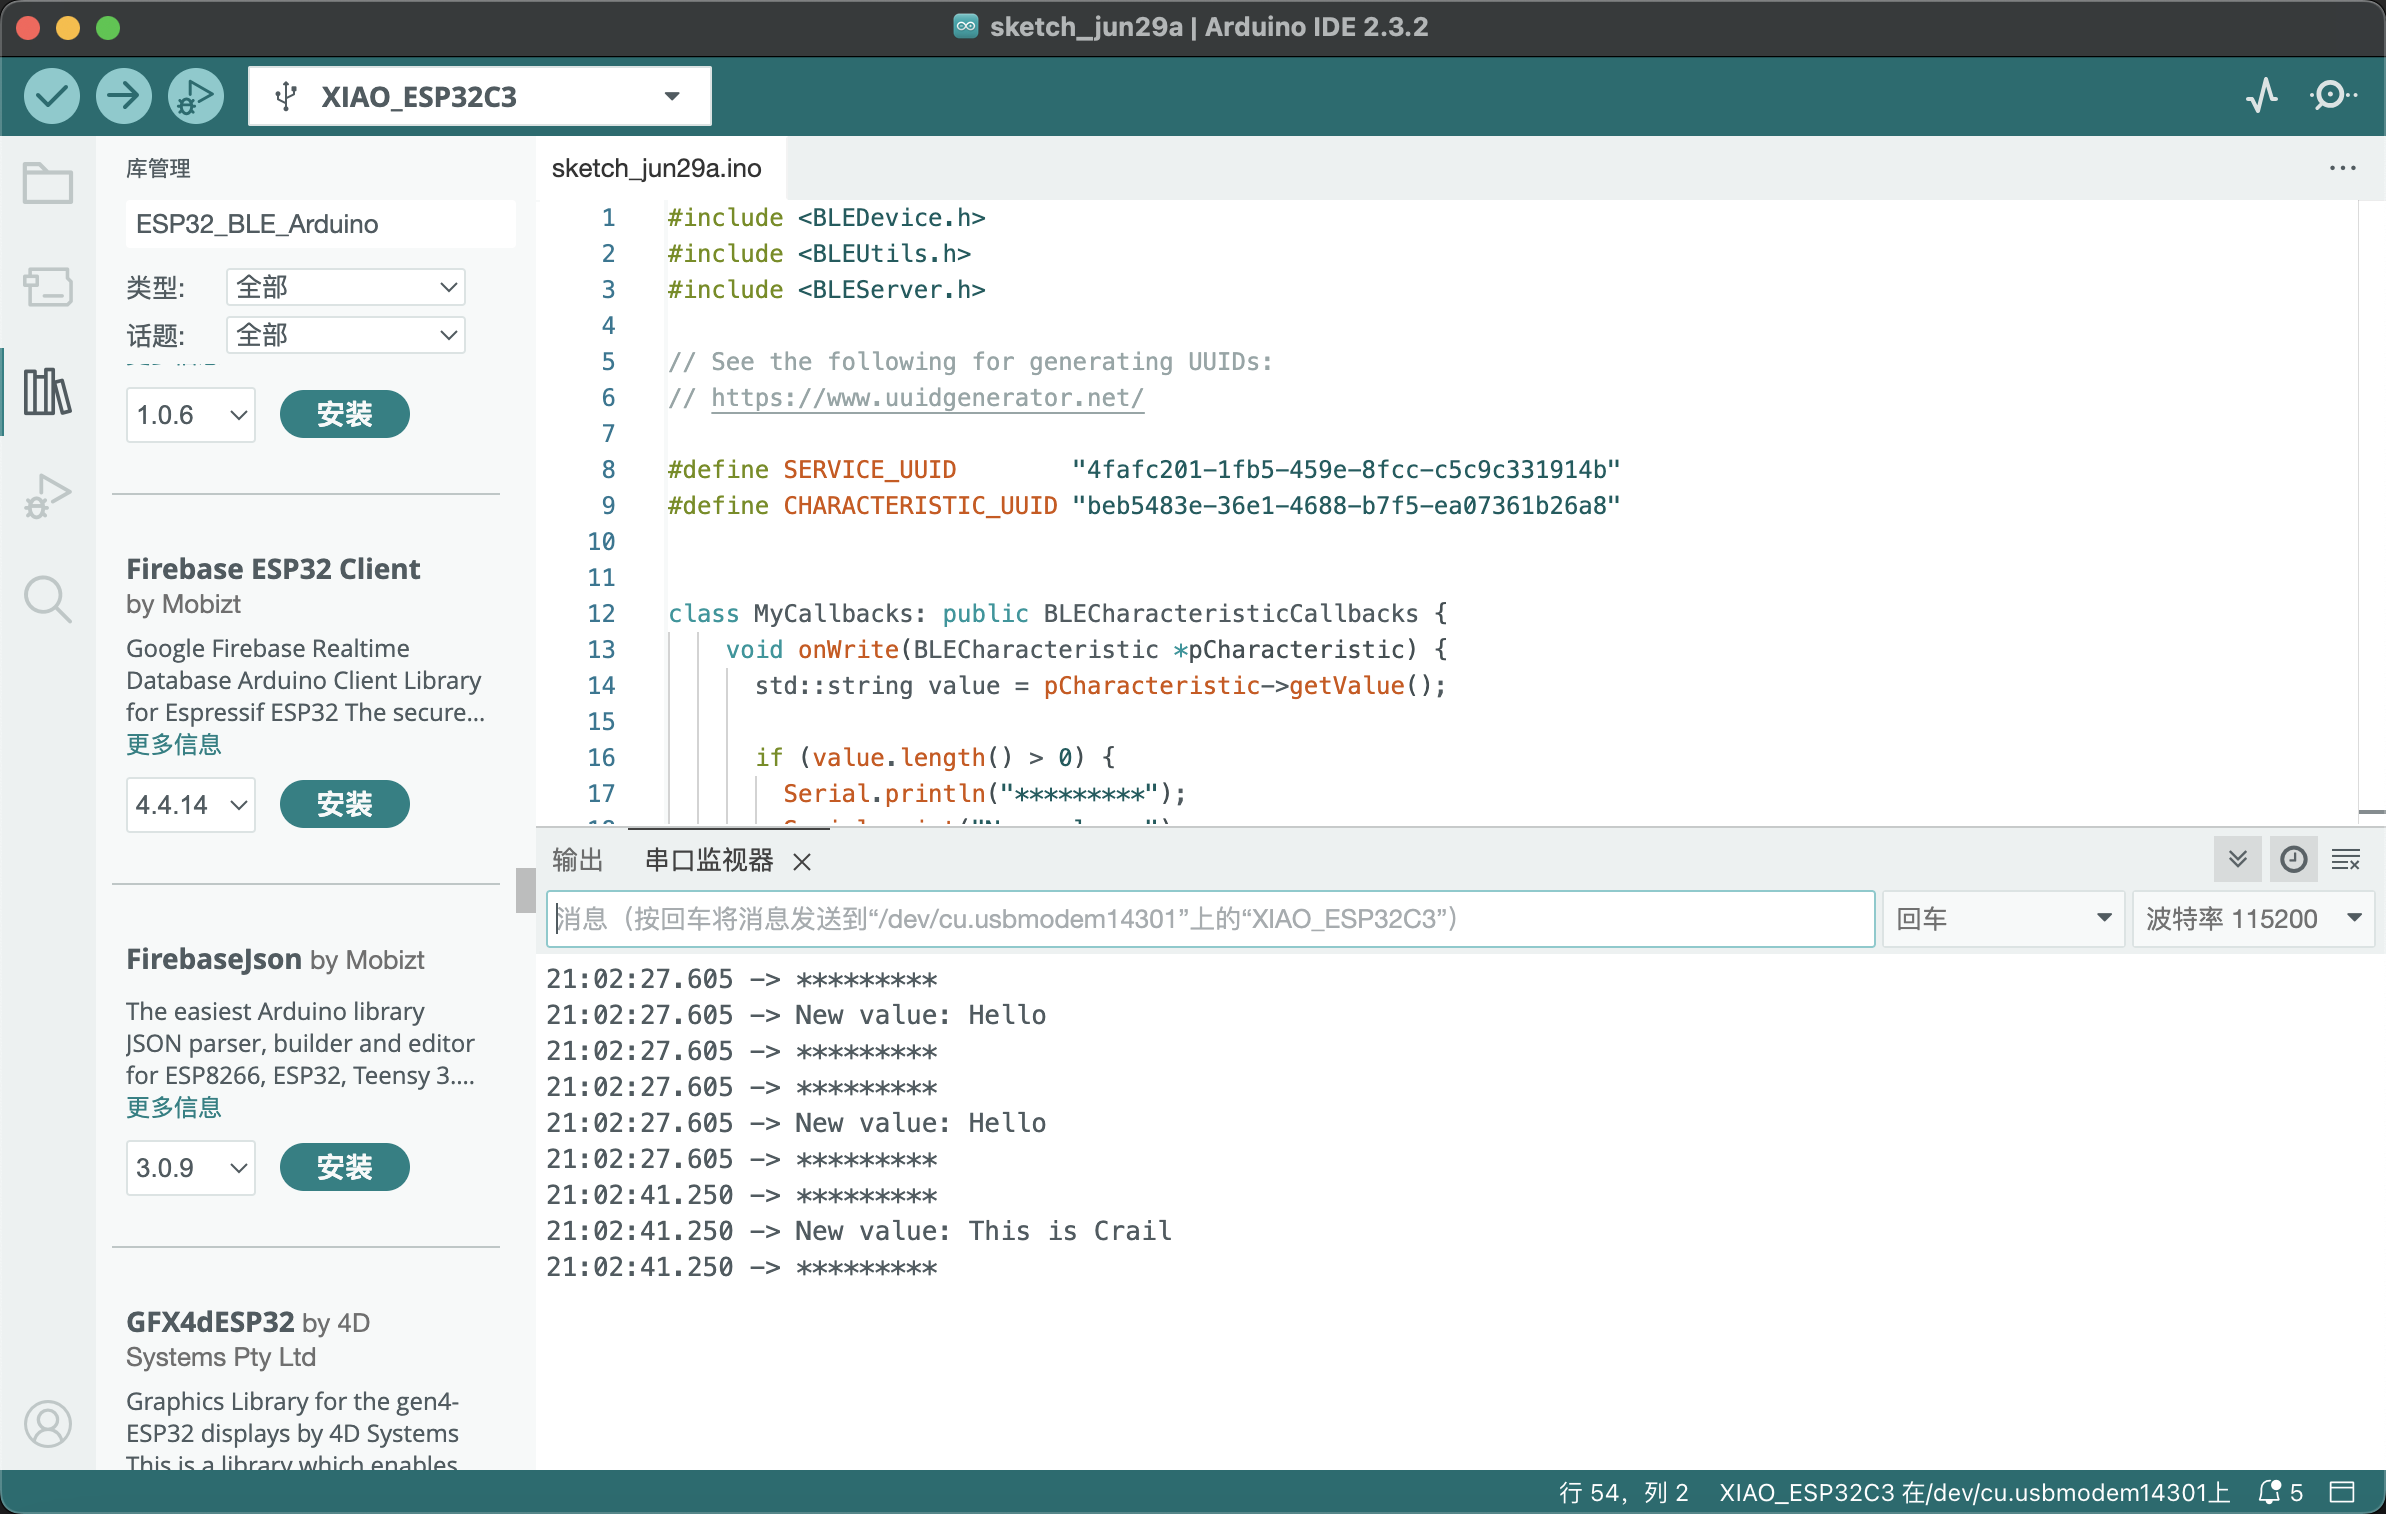The image size is (2386, 1514).
Task: Open the XIAO_ESP32C3 board selector dropdown
Action: click(x=480, y=96)
